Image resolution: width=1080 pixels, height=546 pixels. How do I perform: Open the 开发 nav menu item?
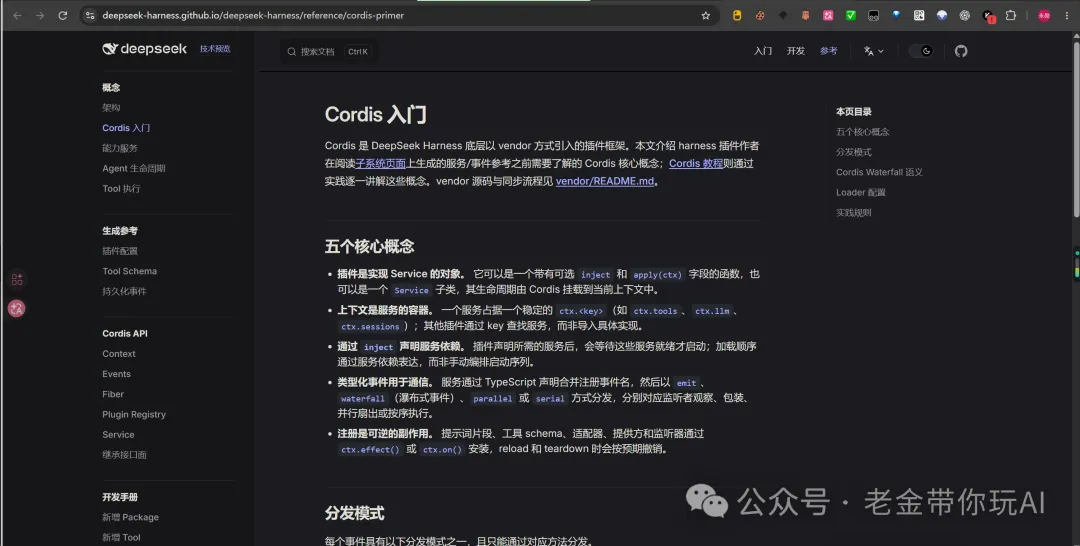click(796, 51)
